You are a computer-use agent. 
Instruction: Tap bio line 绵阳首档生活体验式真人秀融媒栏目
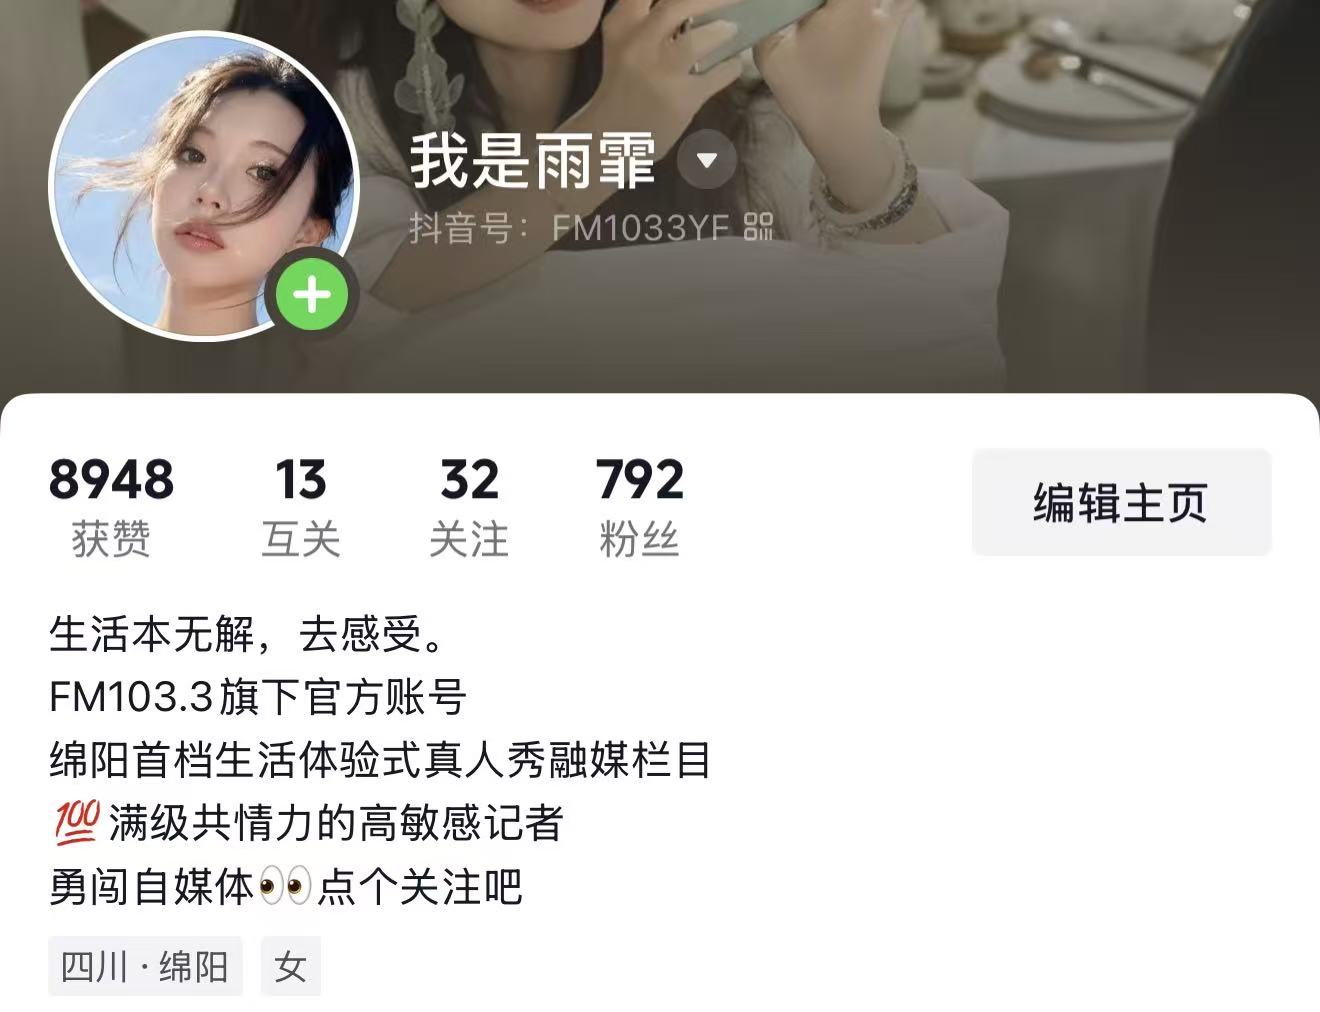pyautogui.click(x=380, y=760)
